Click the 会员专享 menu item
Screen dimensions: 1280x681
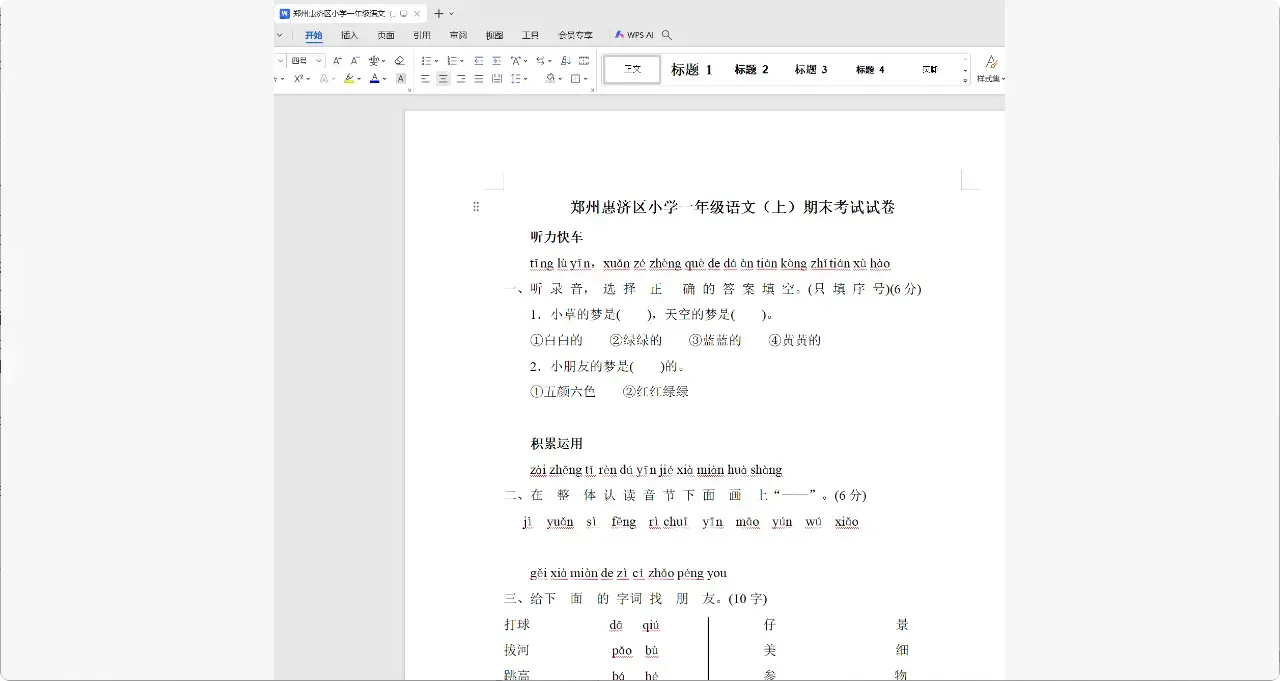[x=574, y=33]
